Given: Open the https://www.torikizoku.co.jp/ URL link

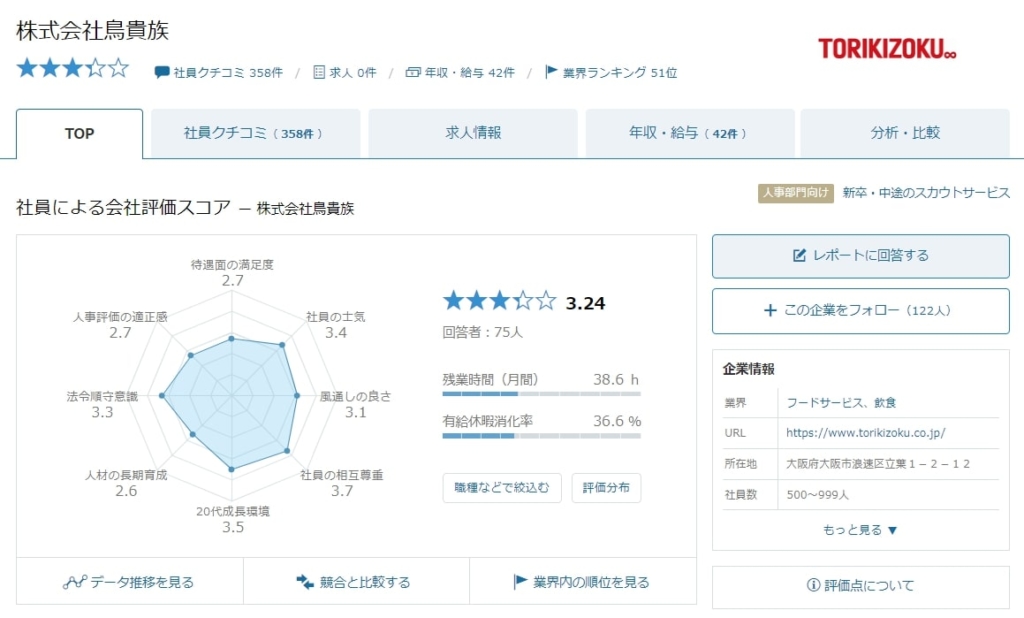Looking at the screenshot, I should coord(865,432).
